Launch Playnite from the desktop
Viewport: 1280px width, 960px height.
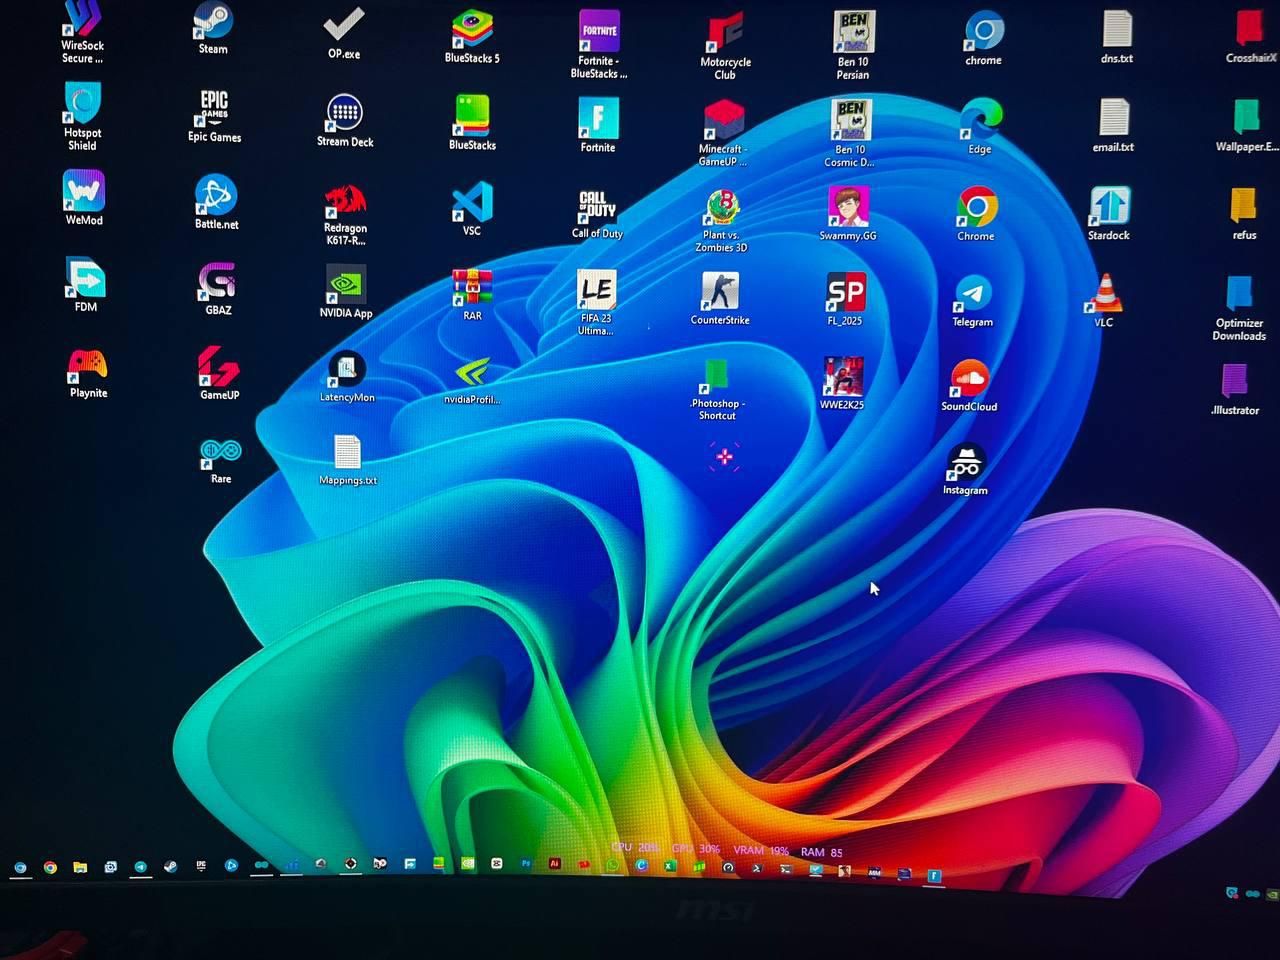coord(88,373)
